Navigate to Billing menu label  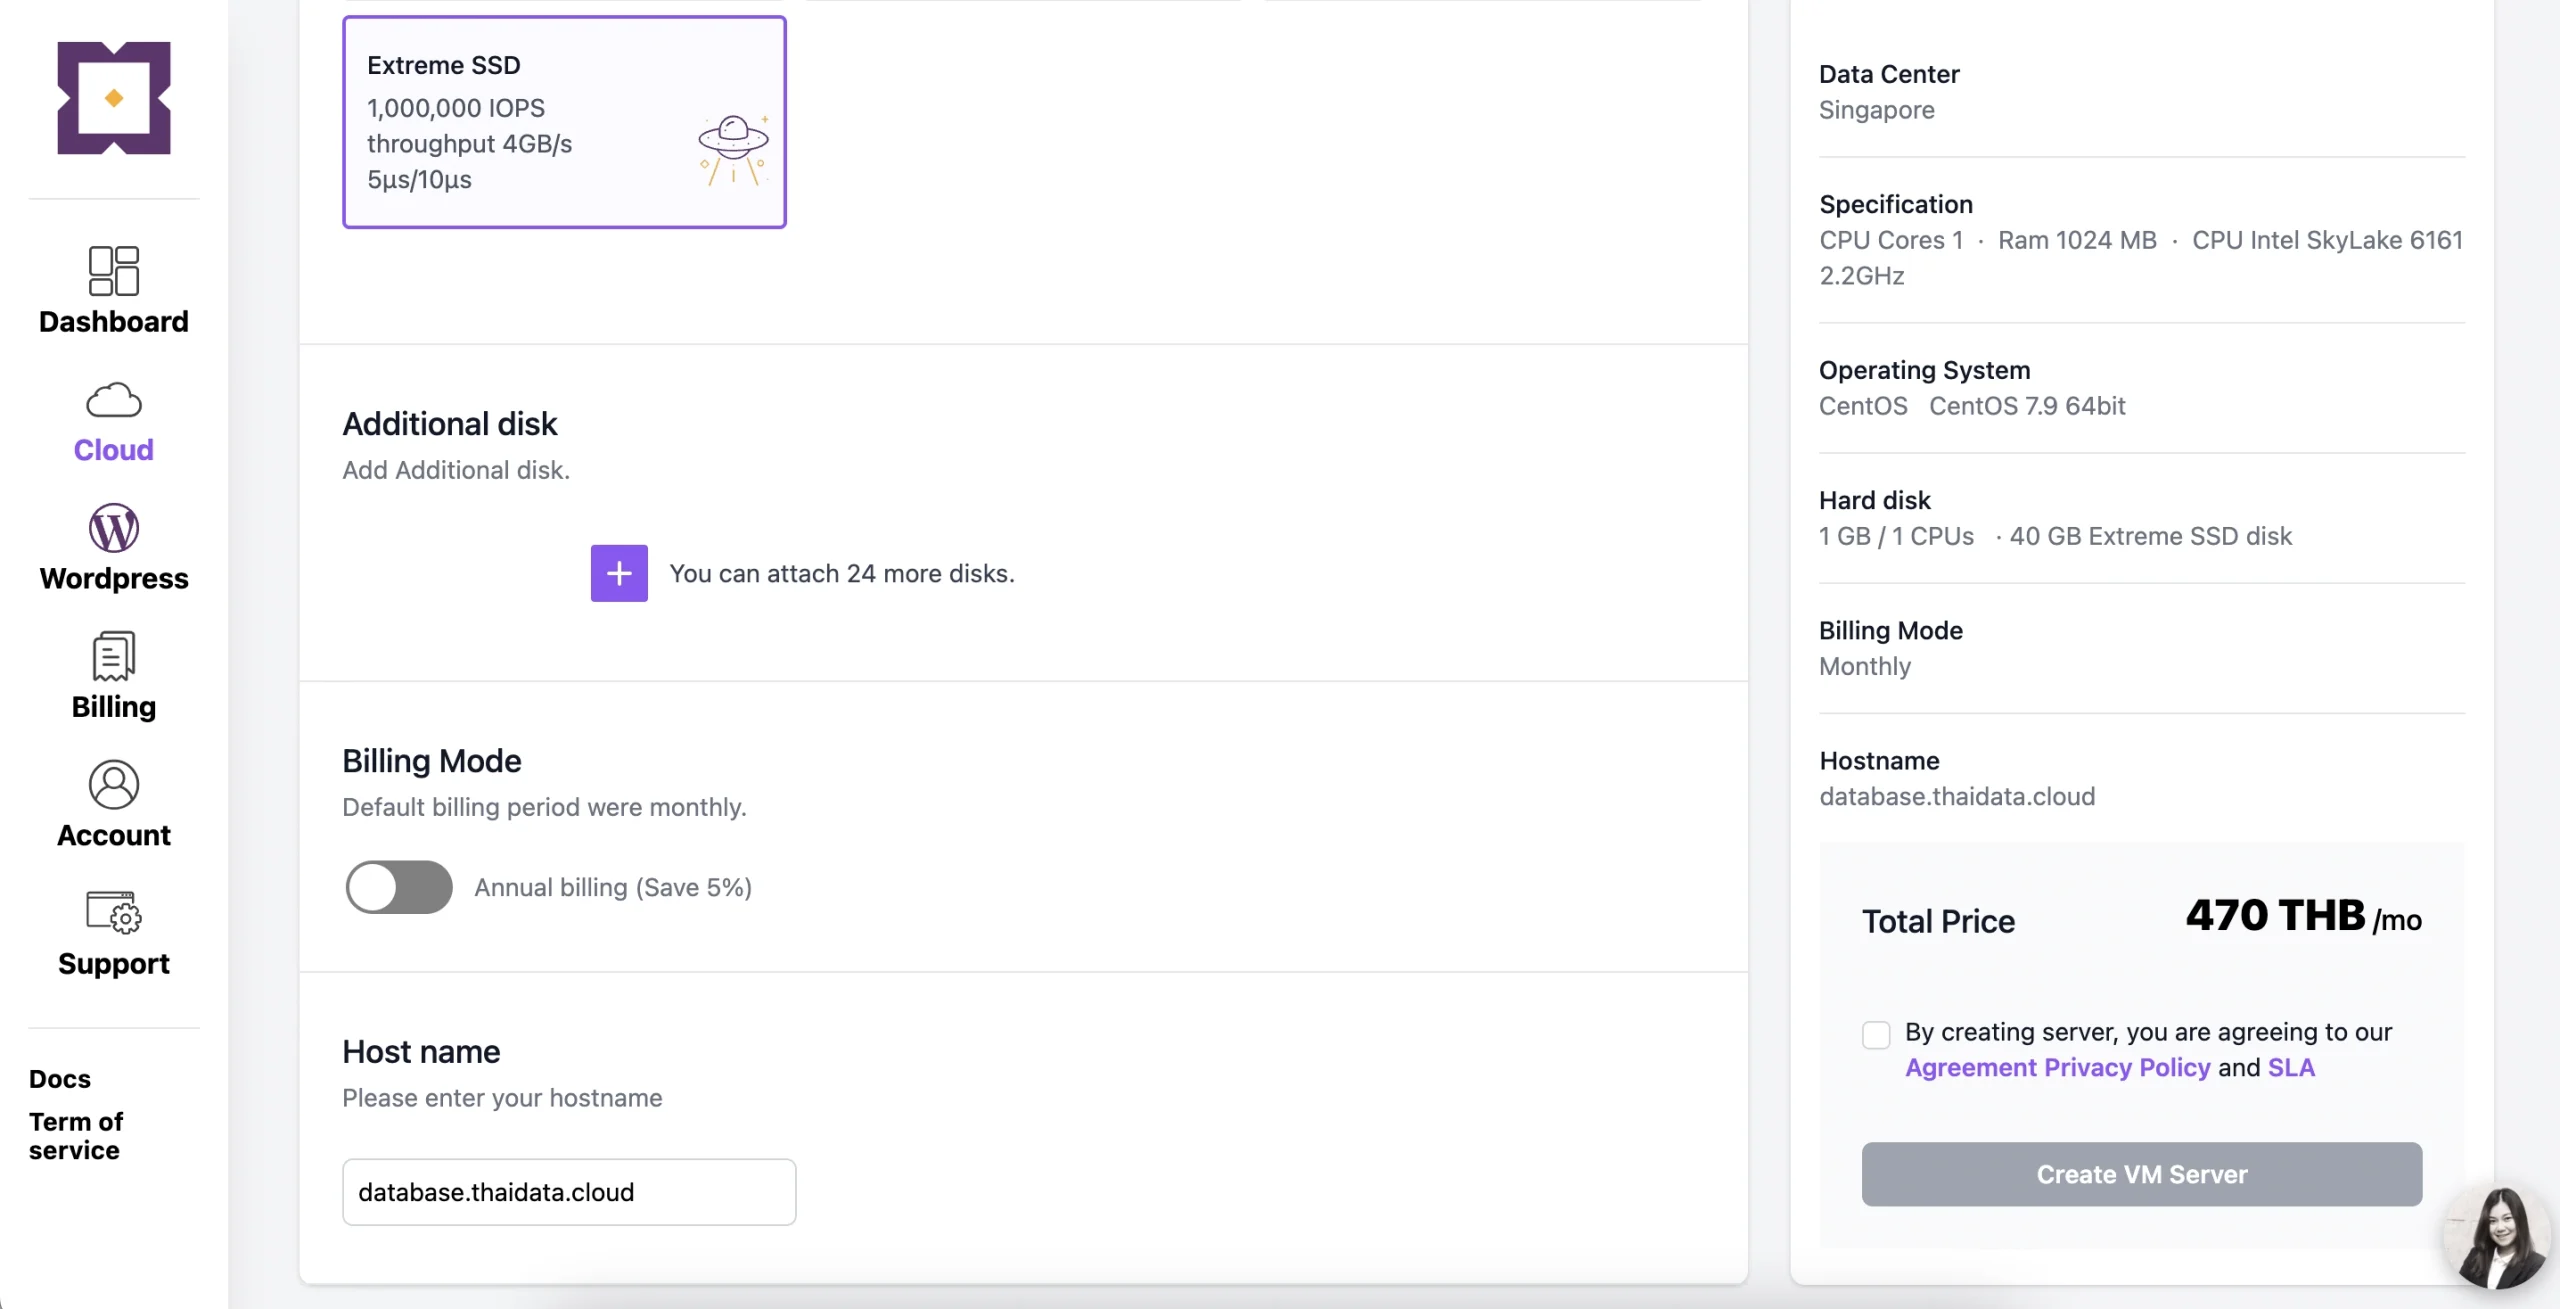point(114,707)
